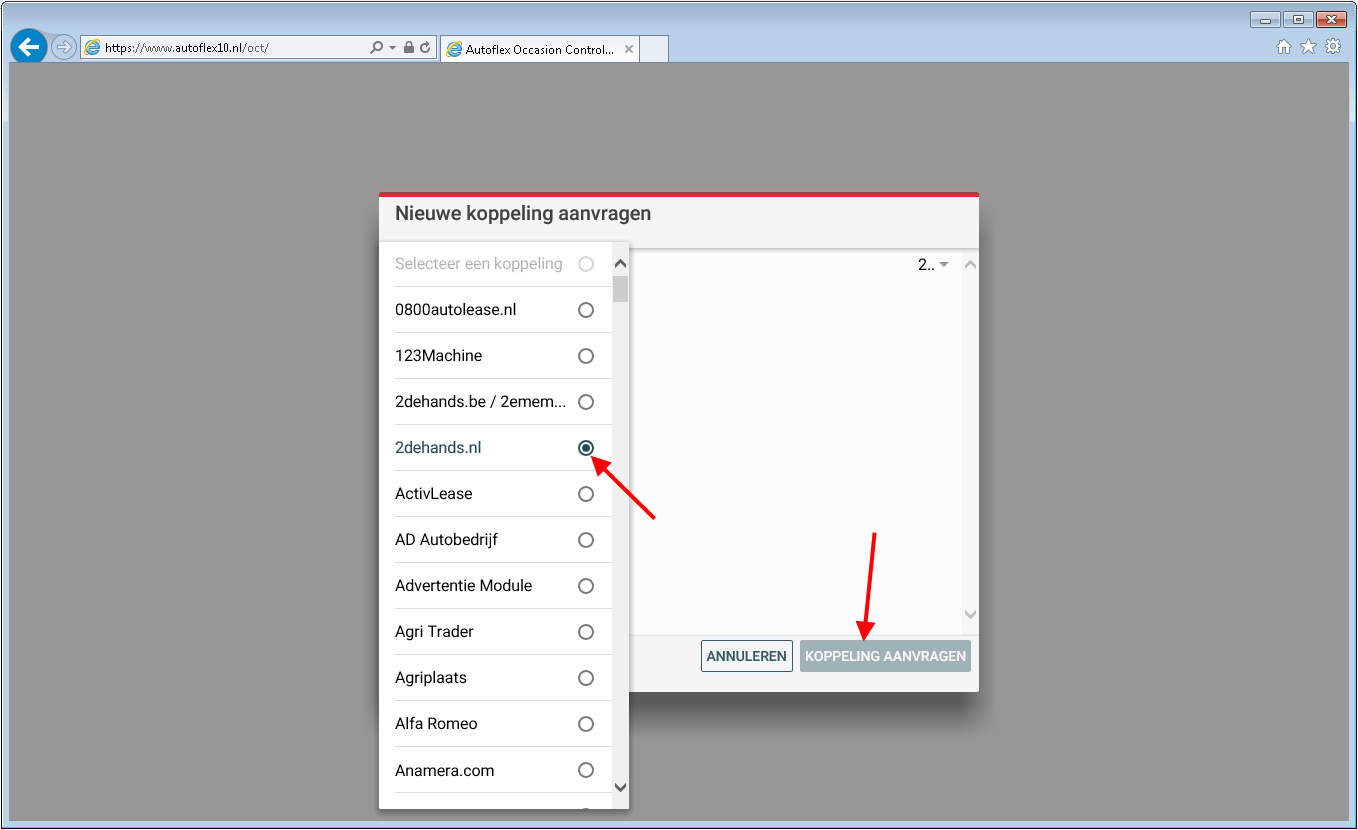
Task: Click the Koppeling aanvragen button
Action: pos(885,656)
